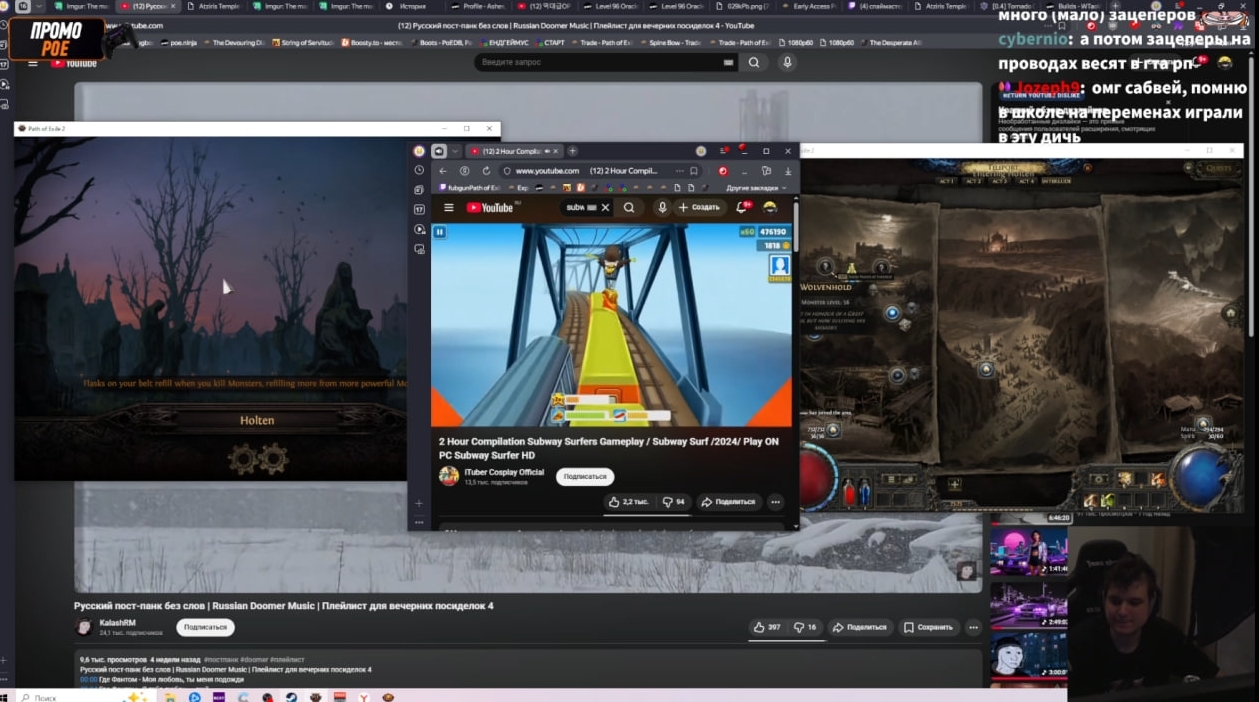Like the Subway Surfers video
This screenshot has width=1259, height=702.
630,502
